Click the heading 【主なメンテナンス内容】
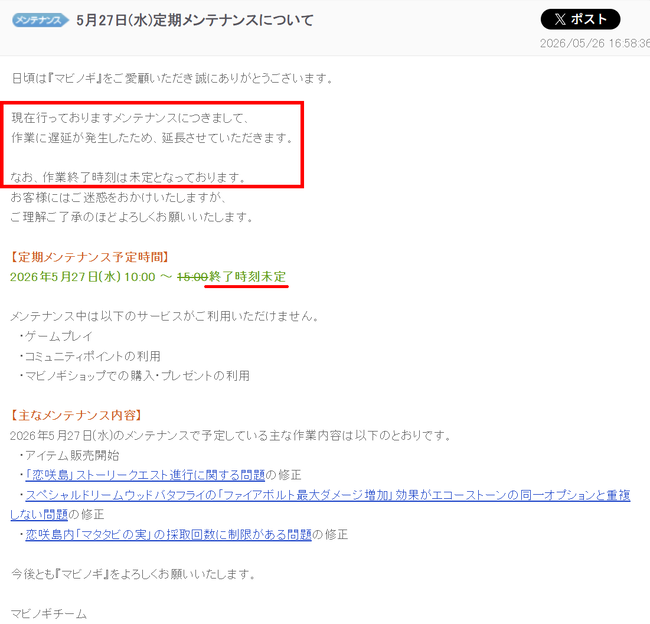 click(77, 415)
